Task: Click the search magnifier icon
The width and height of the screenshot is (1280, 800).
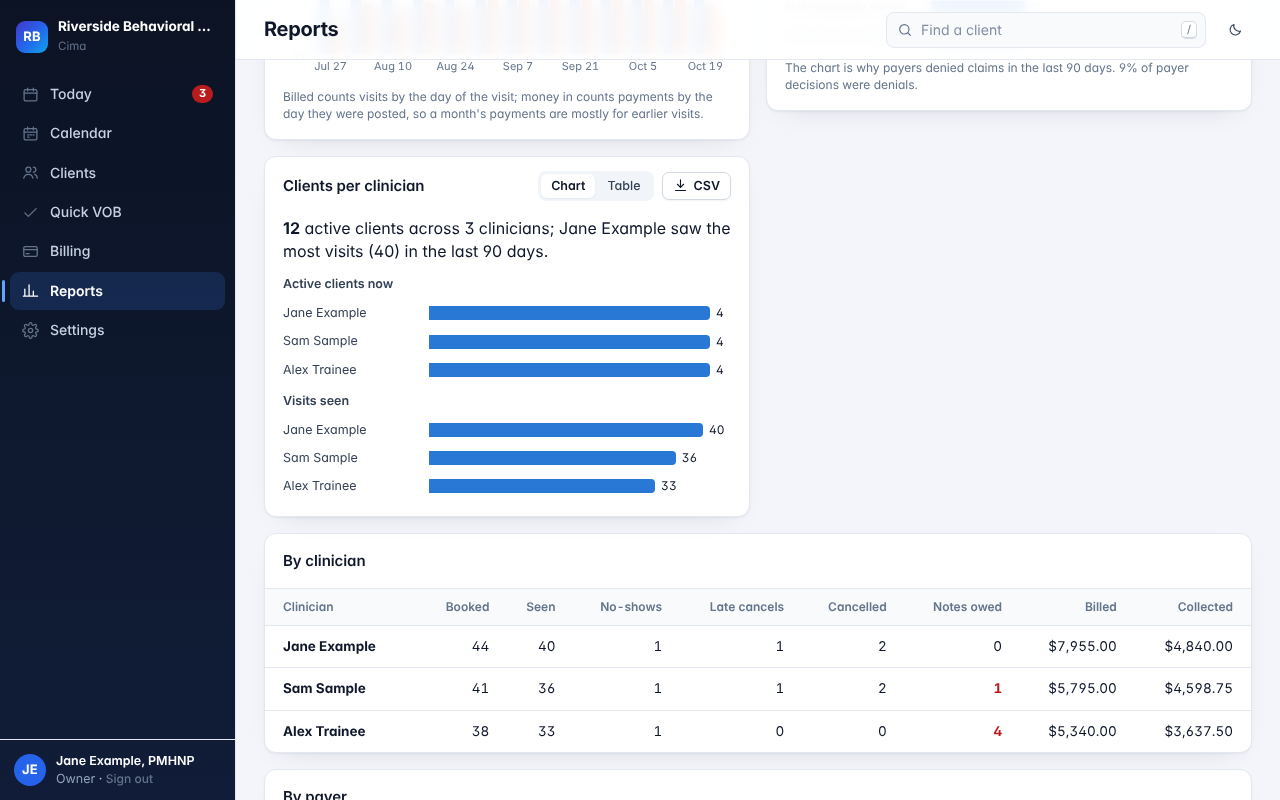Action: point(904,30)
